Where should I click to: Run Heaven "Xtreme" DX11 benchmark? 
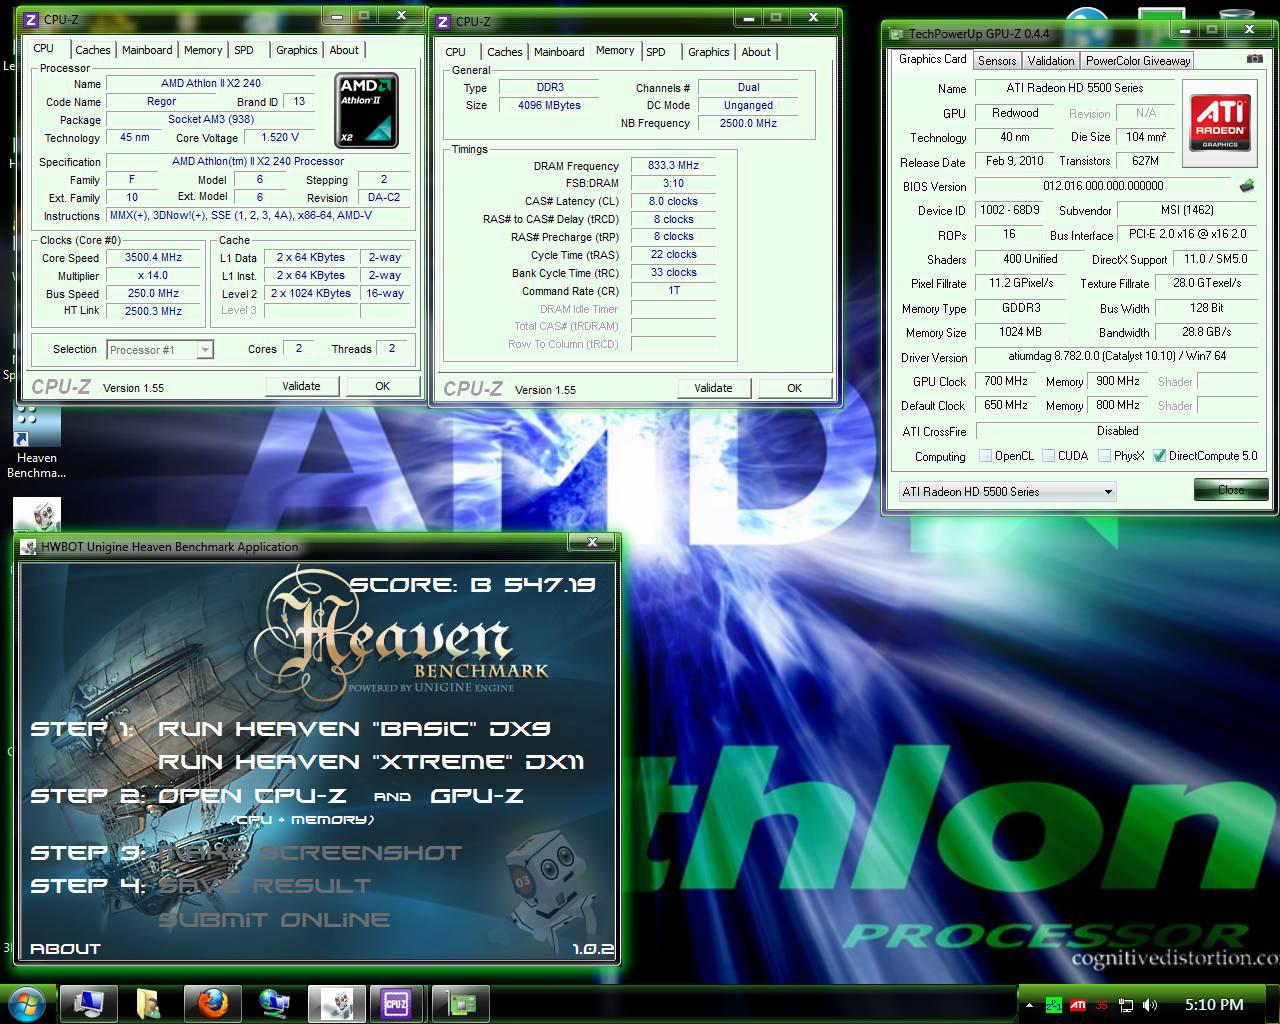(371, 762)
